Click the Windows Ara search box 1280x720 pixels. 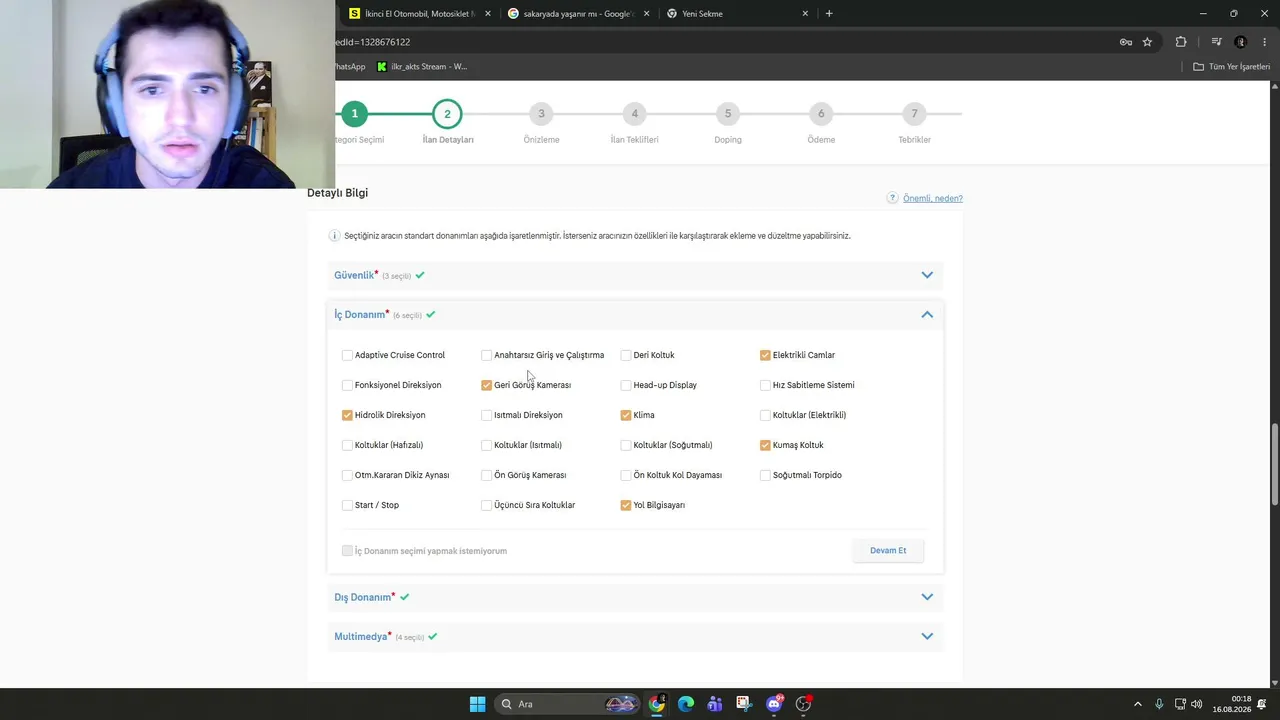point(568,704)
